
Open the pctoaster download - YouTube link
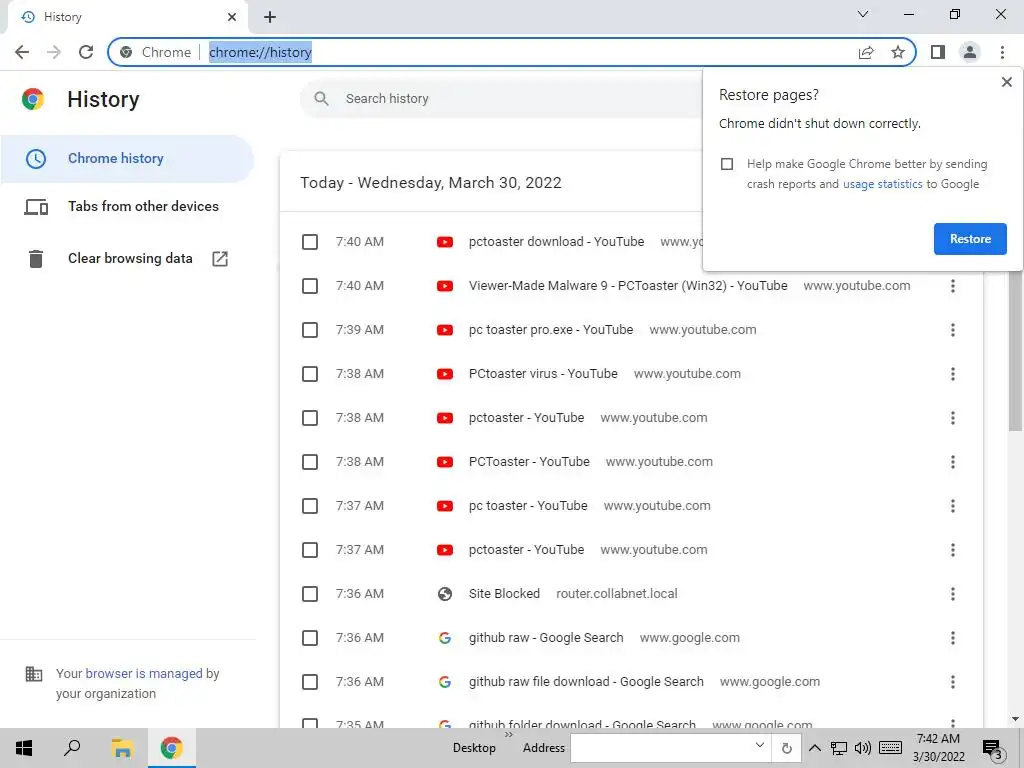tap(556, 242)
